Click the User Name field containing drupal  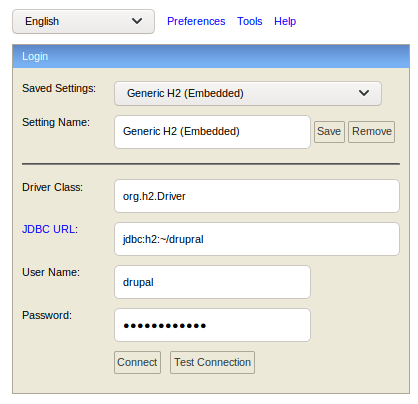pos(212,282)
